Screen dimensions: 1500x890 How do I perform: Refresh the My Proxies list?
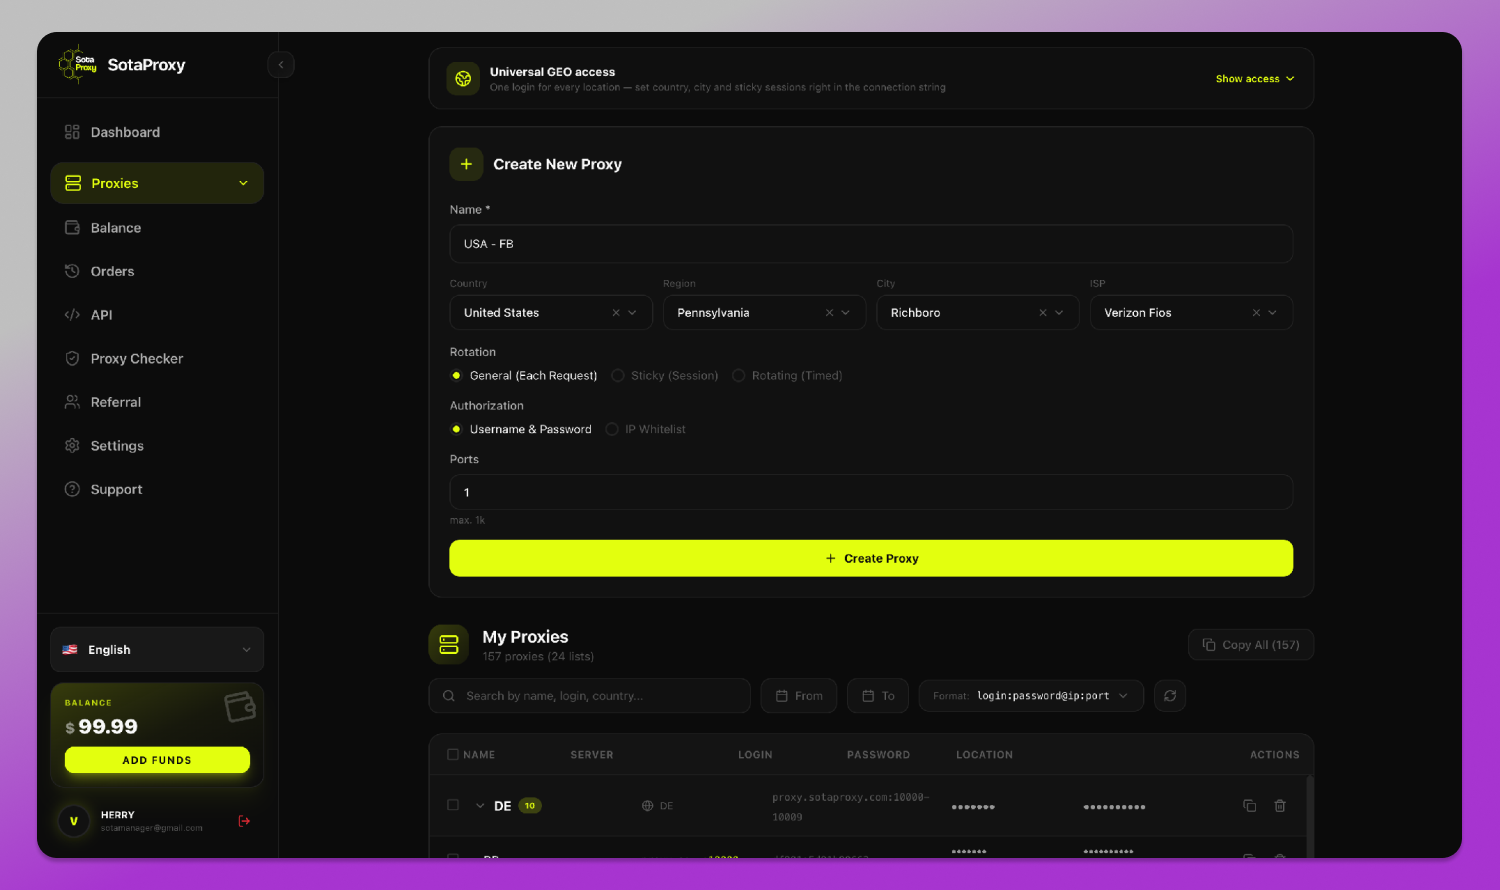1170,696
